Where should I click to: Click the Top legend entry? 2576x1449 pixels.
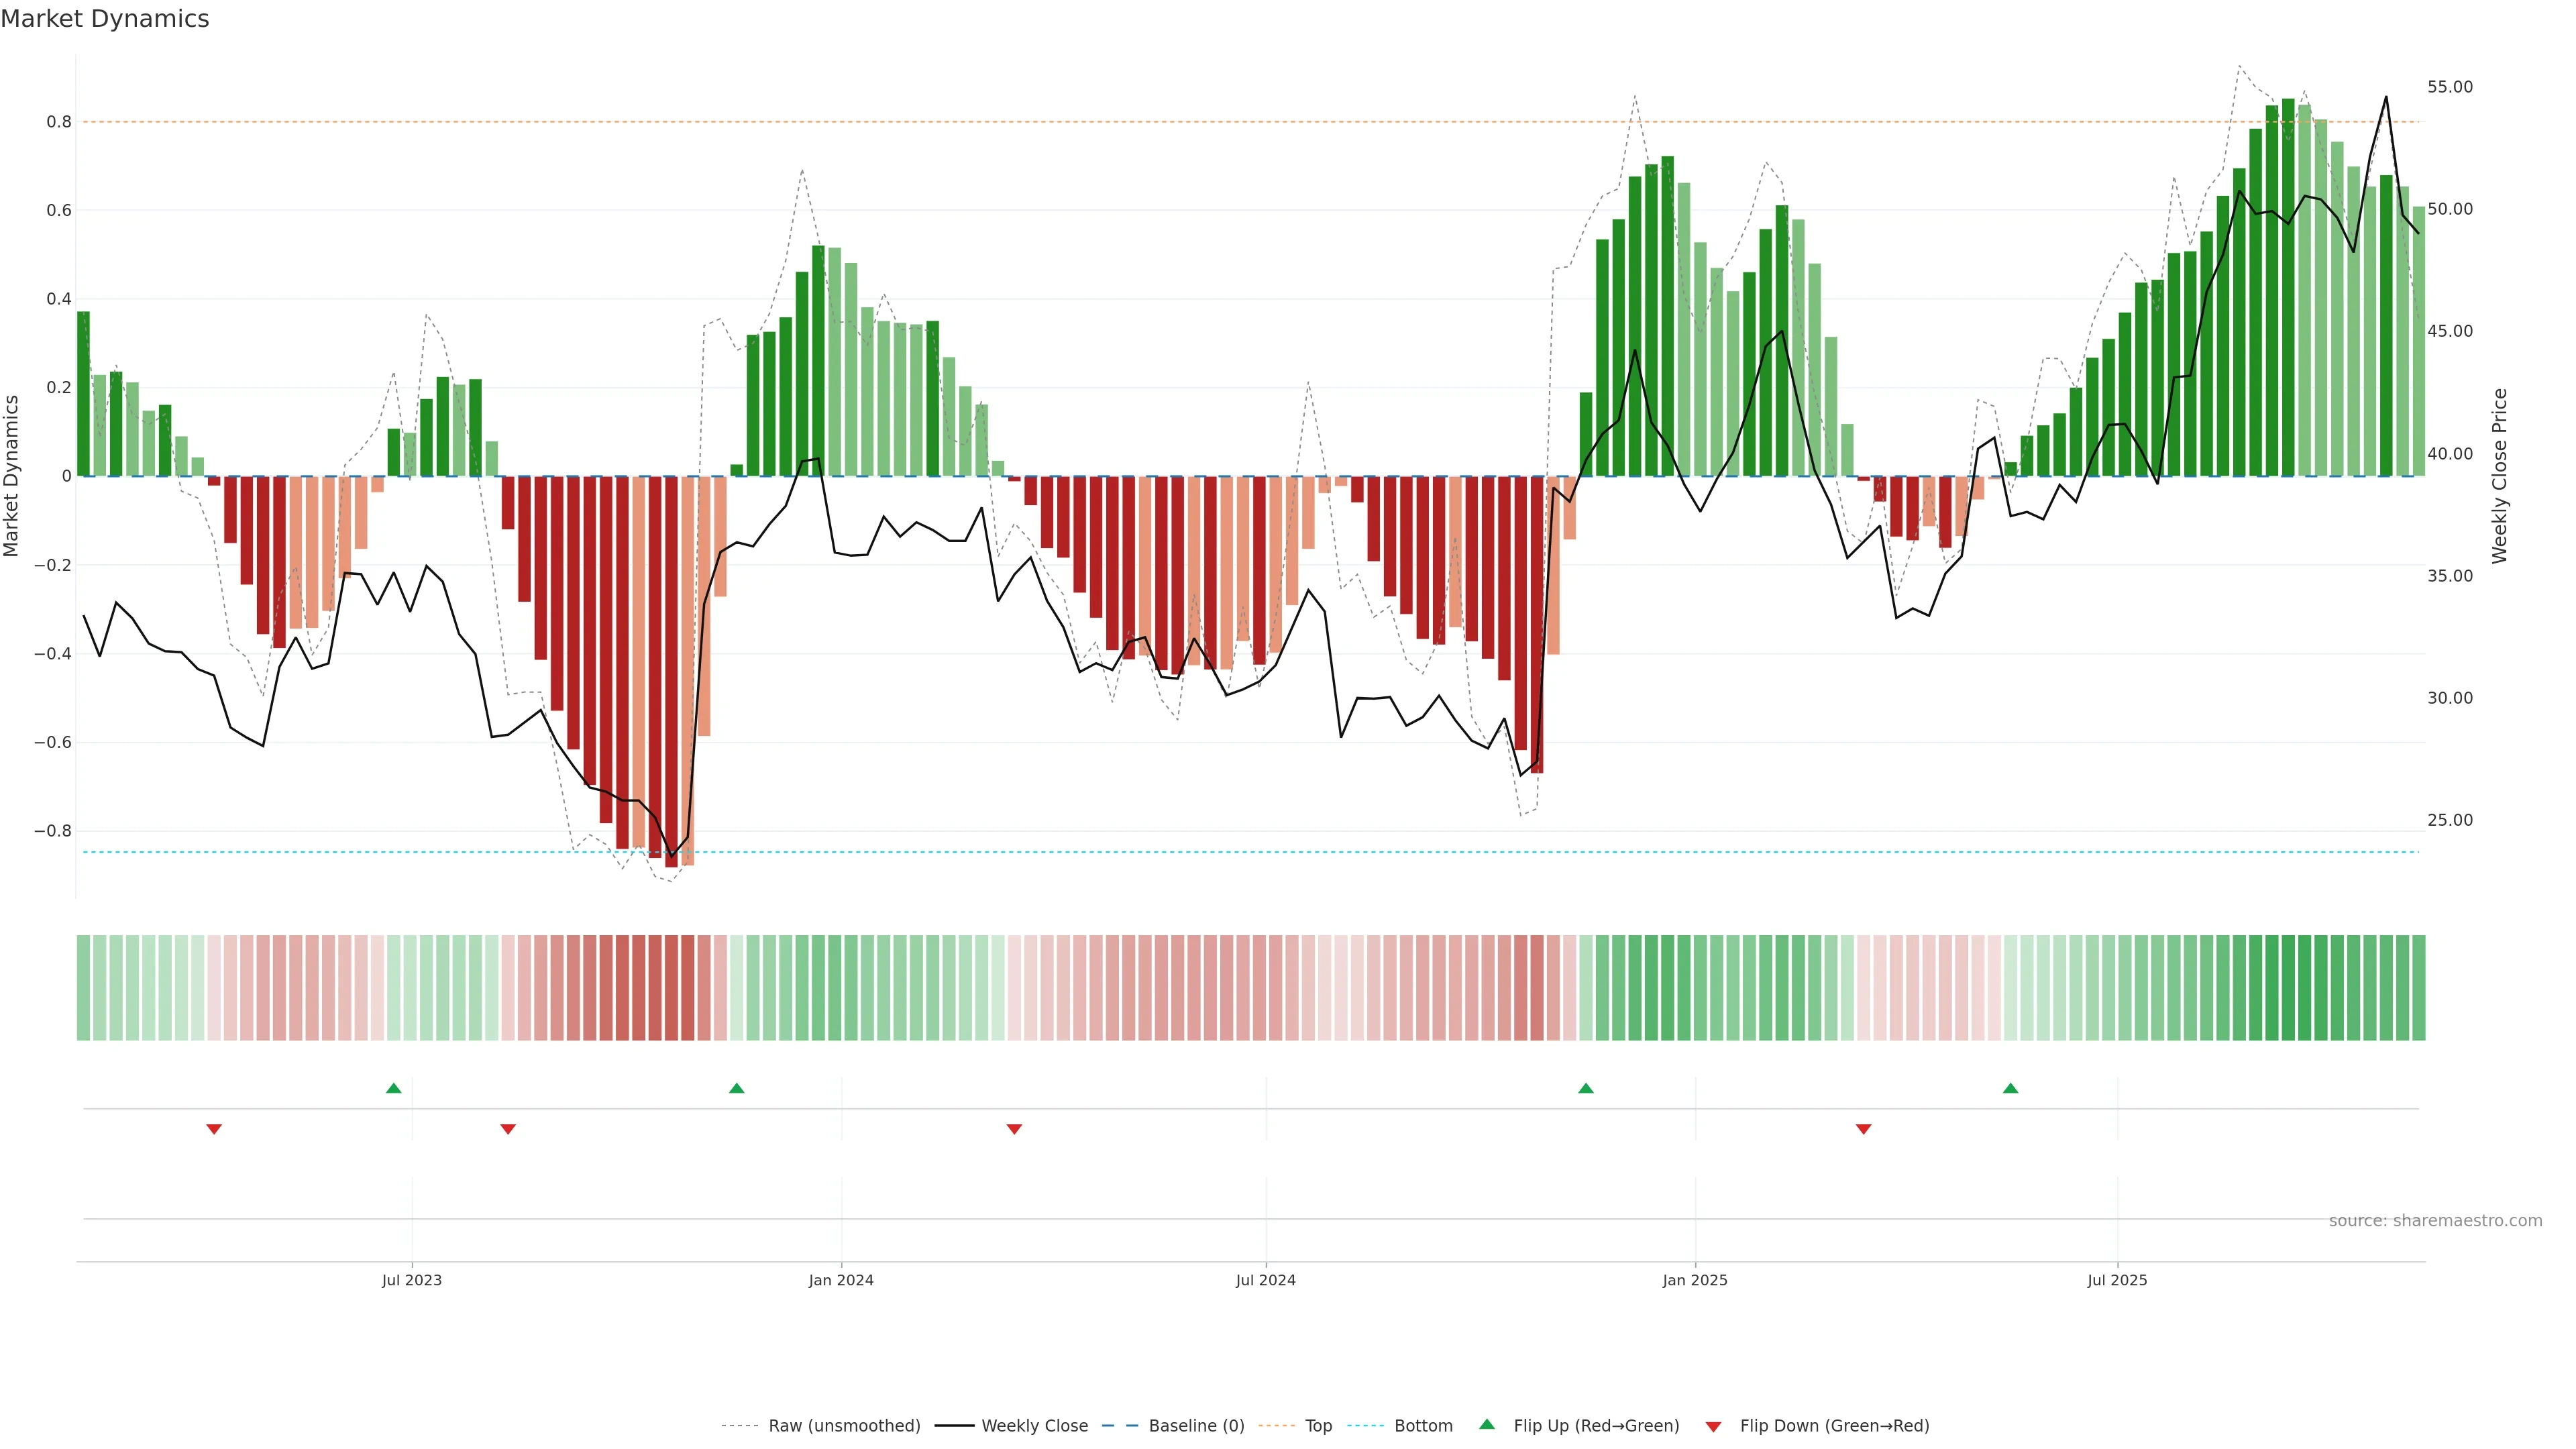pos(1318,1425)
